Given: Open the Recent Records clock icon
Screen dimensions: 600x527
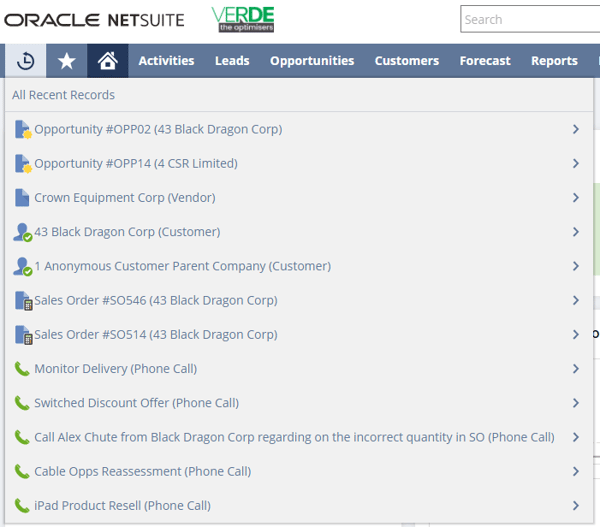Looking at the screenshot, I should point(25,61).
